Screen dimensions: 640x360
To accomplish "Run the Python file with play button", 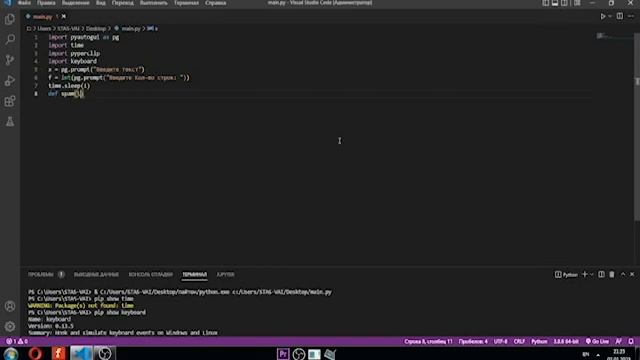I will pos(602,16).
